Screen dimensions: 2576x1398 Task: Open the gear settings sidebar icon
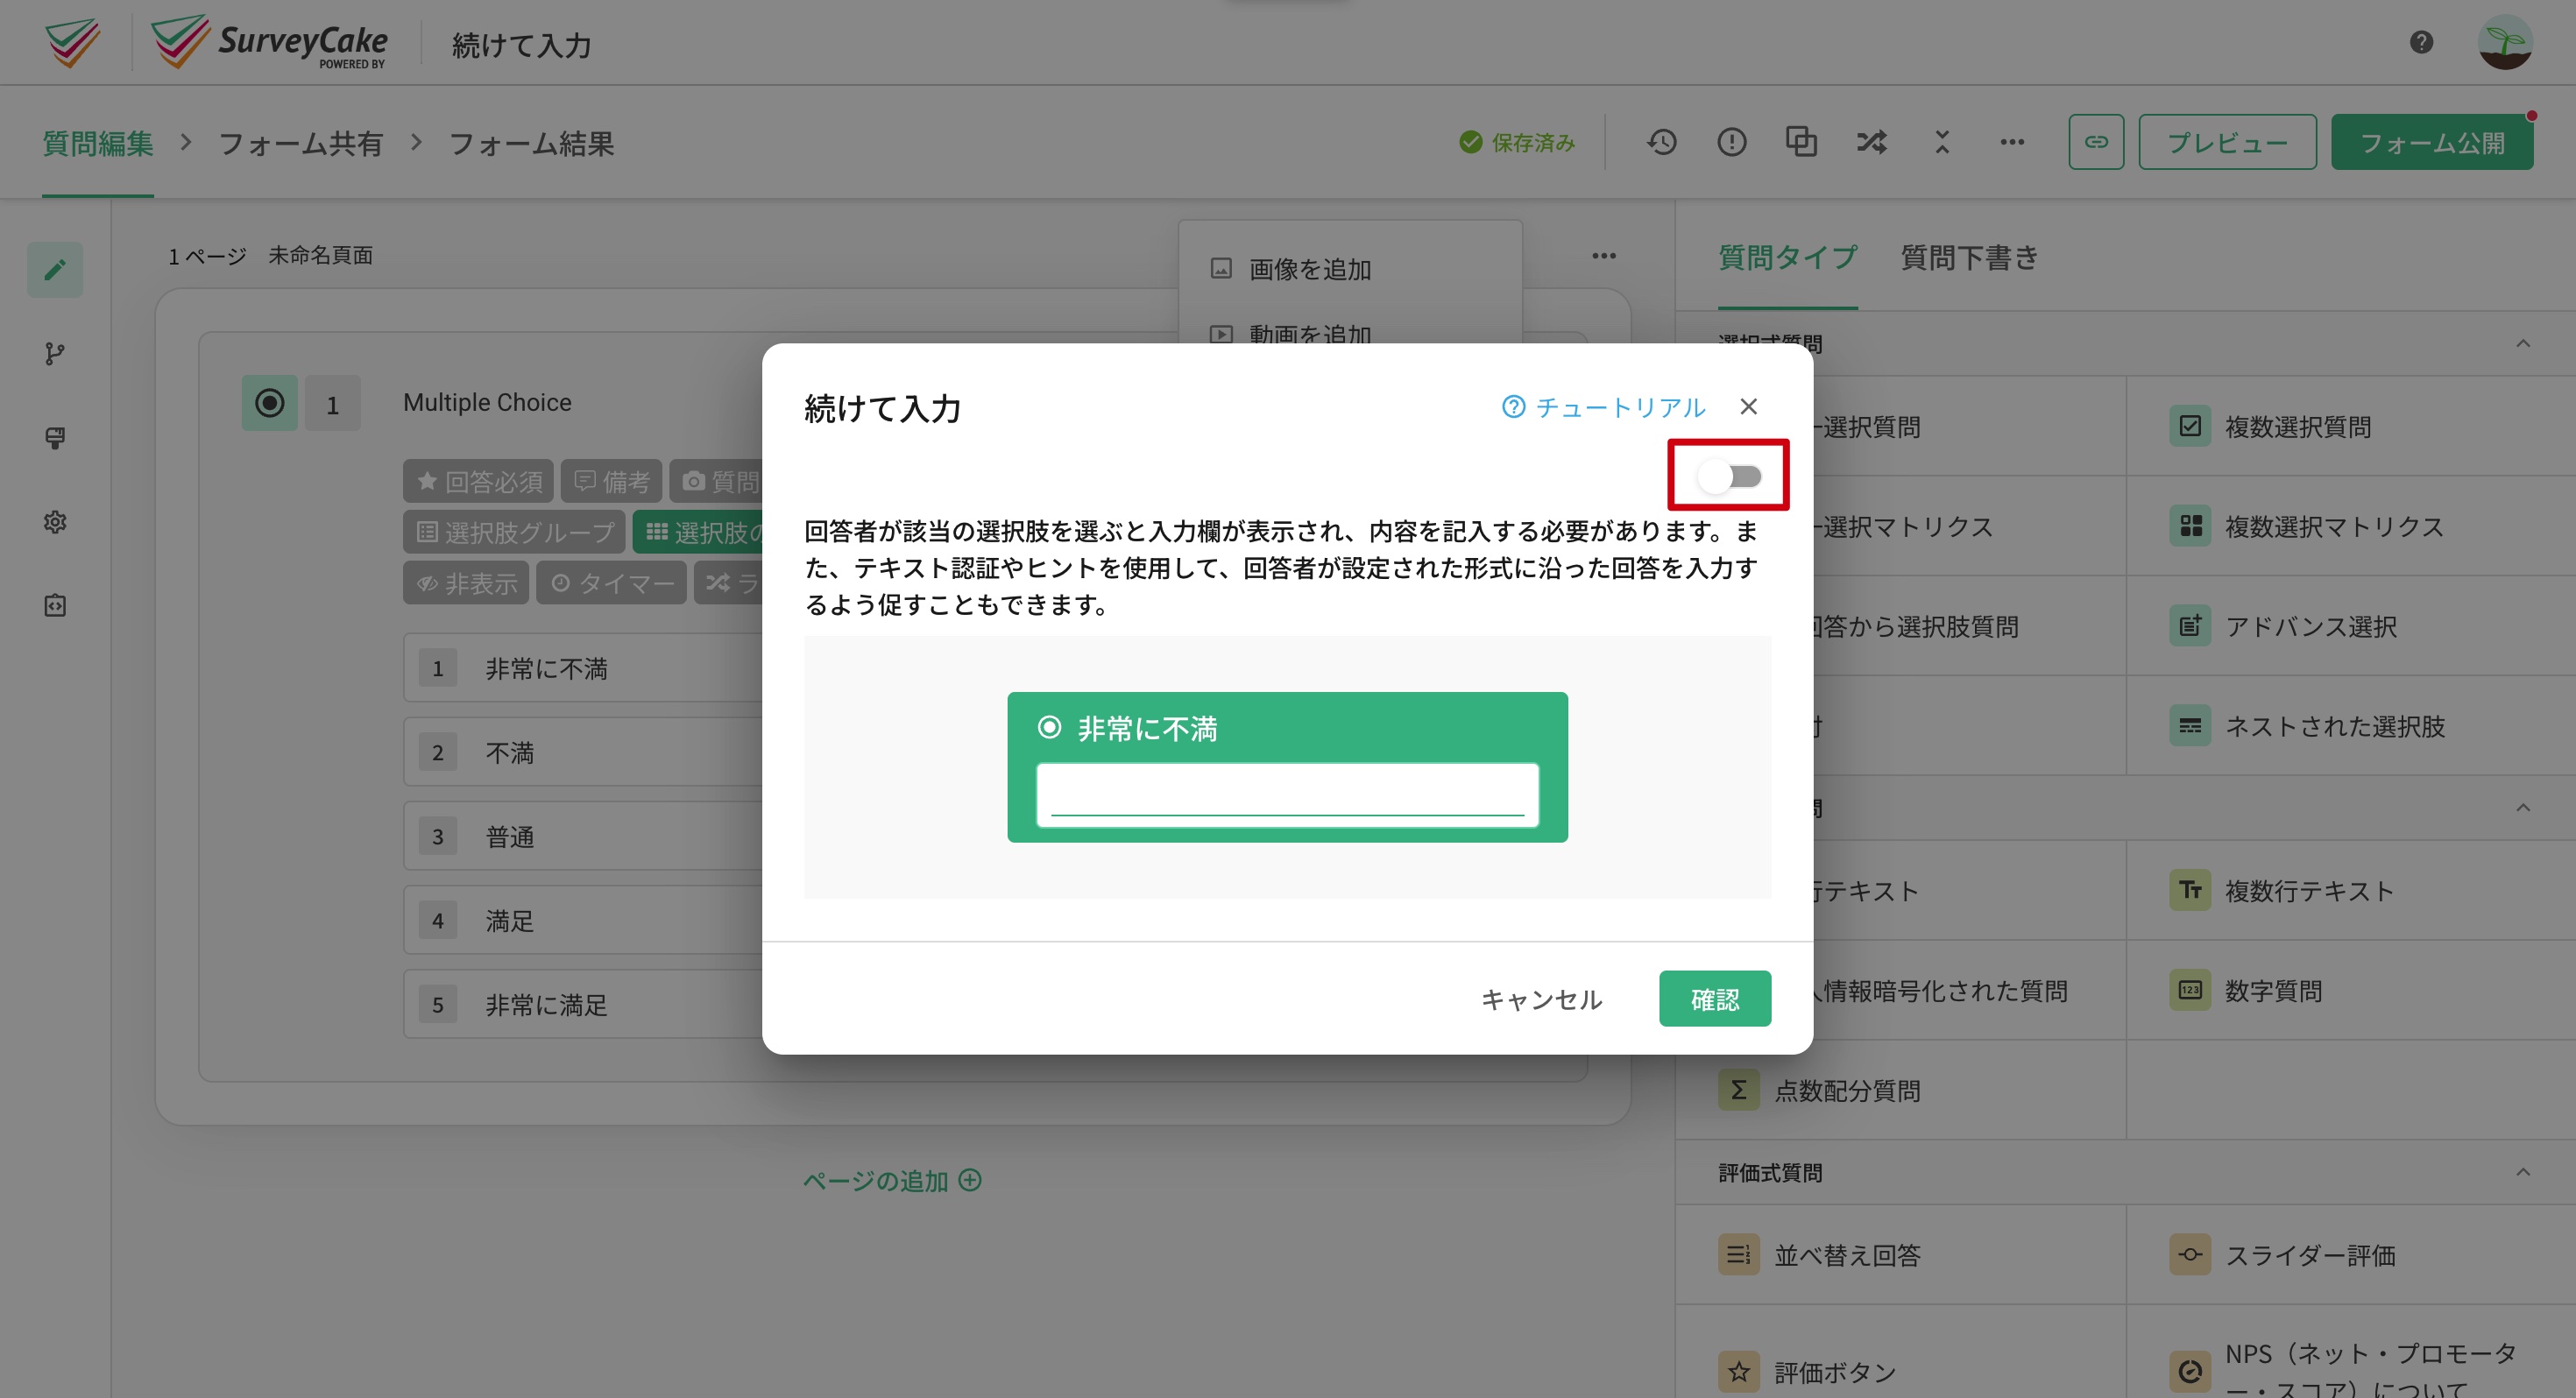pos(55,521)
